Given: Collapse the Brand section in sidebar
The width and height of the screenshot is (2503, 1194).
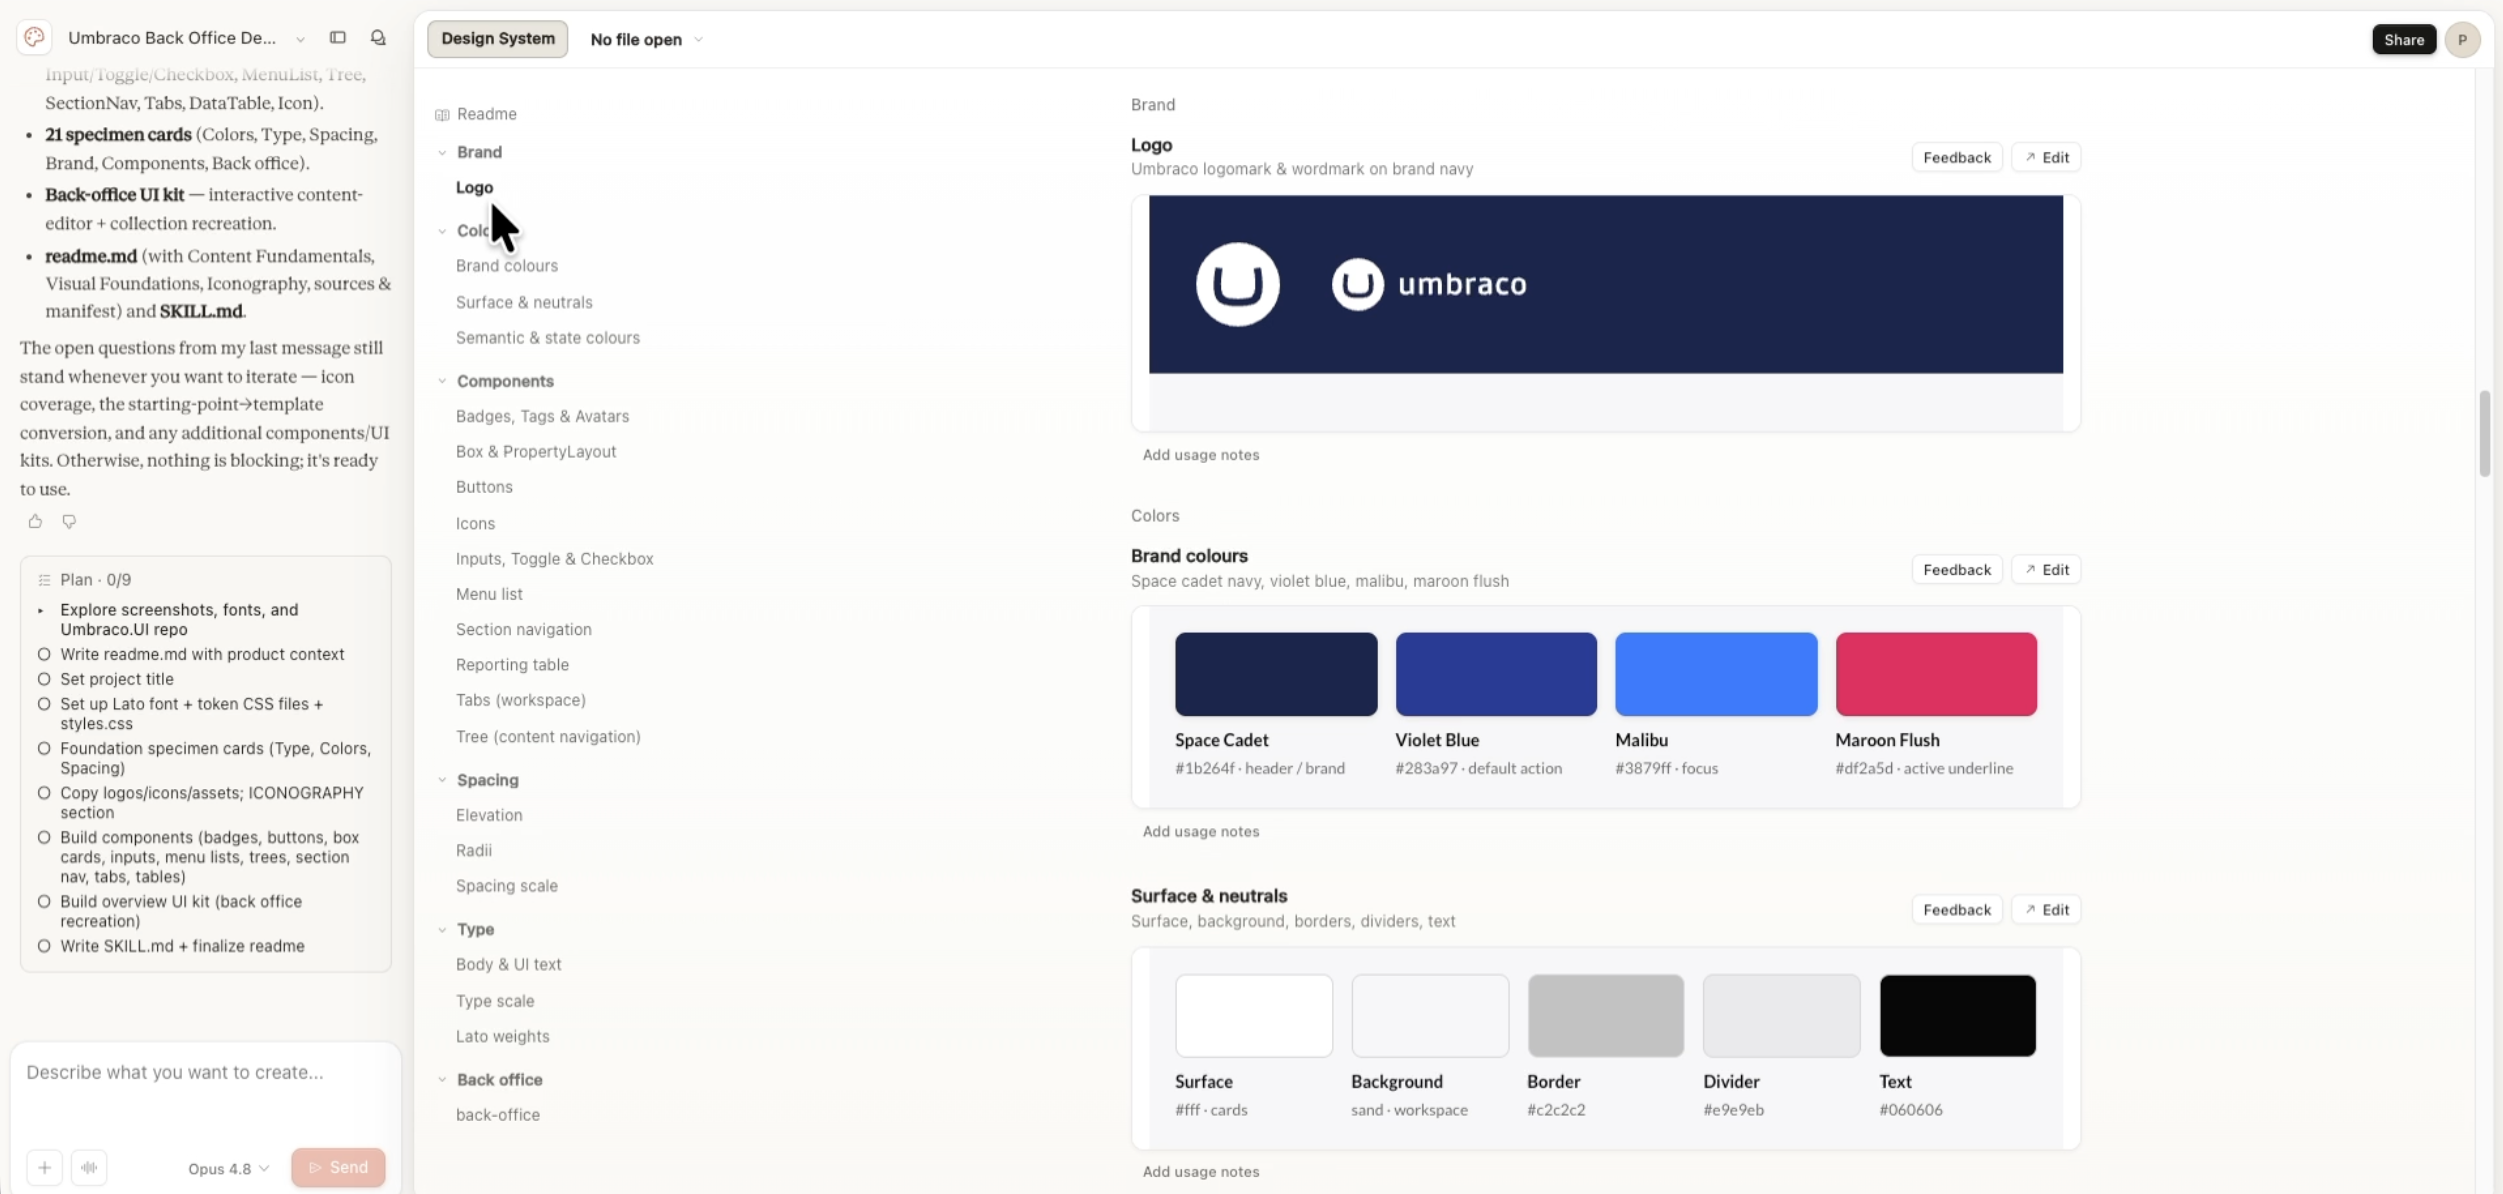Looking at the screenshot, I should coord(442,152).
